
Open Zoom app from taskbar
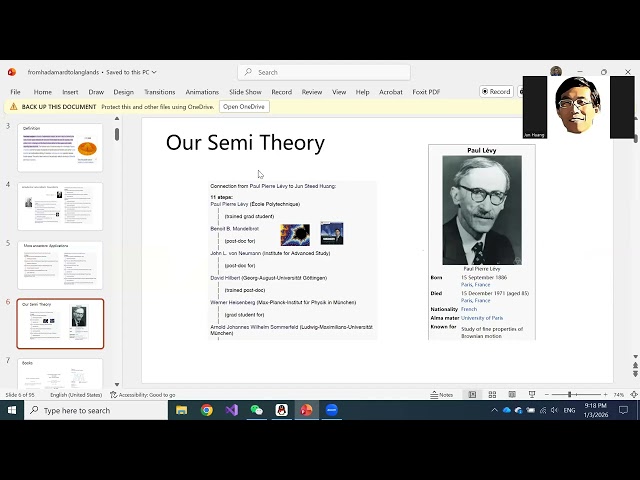point(331,410)
